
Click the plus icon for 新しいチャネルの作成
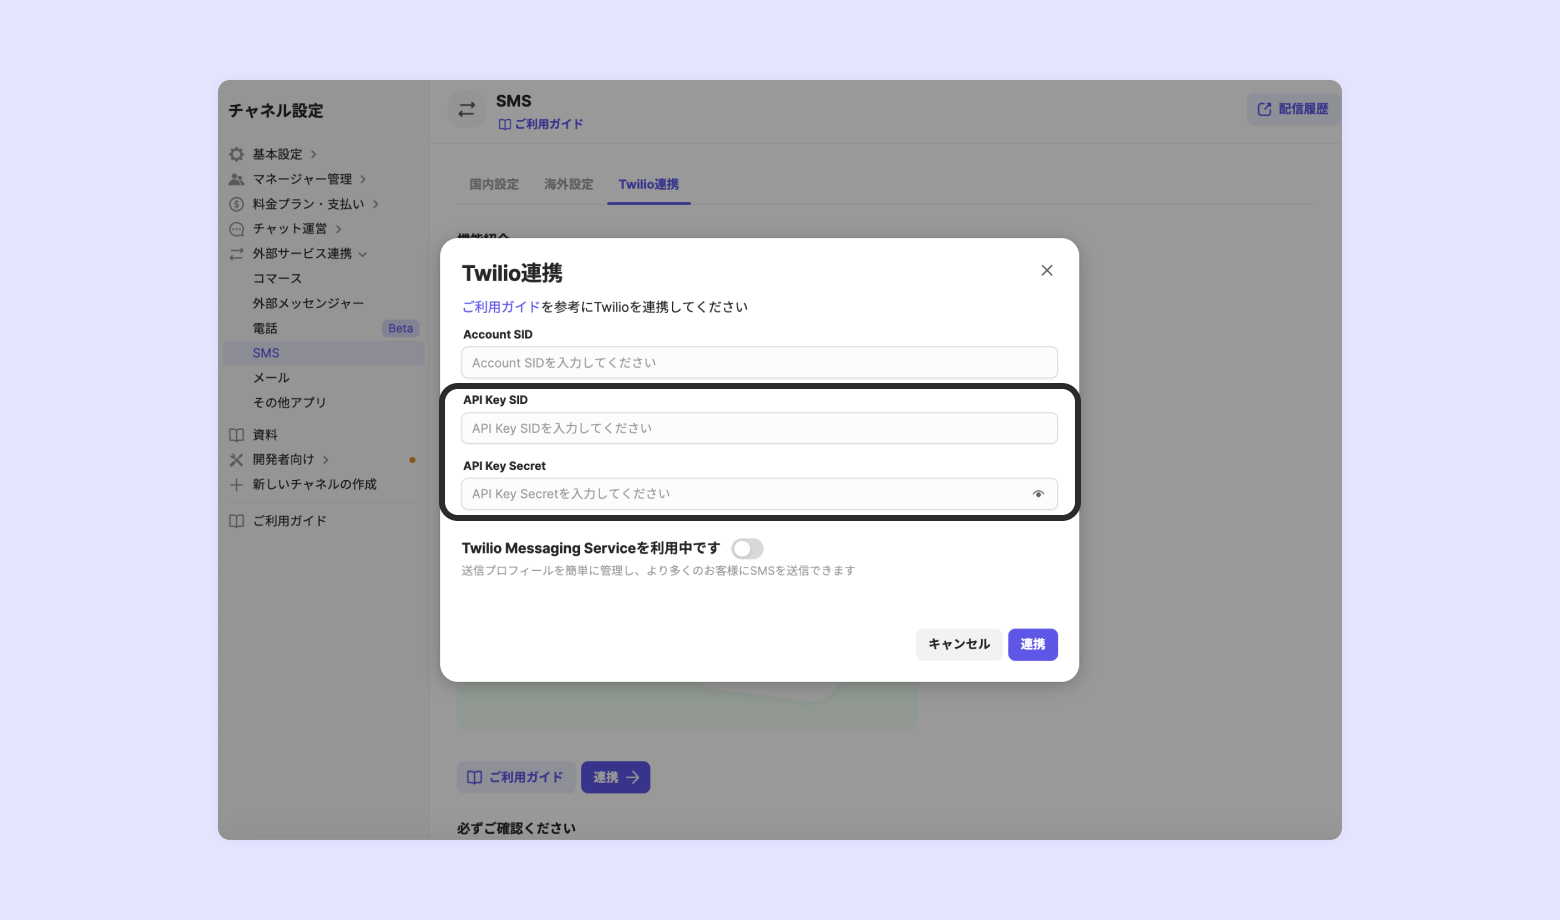[237, 485]
